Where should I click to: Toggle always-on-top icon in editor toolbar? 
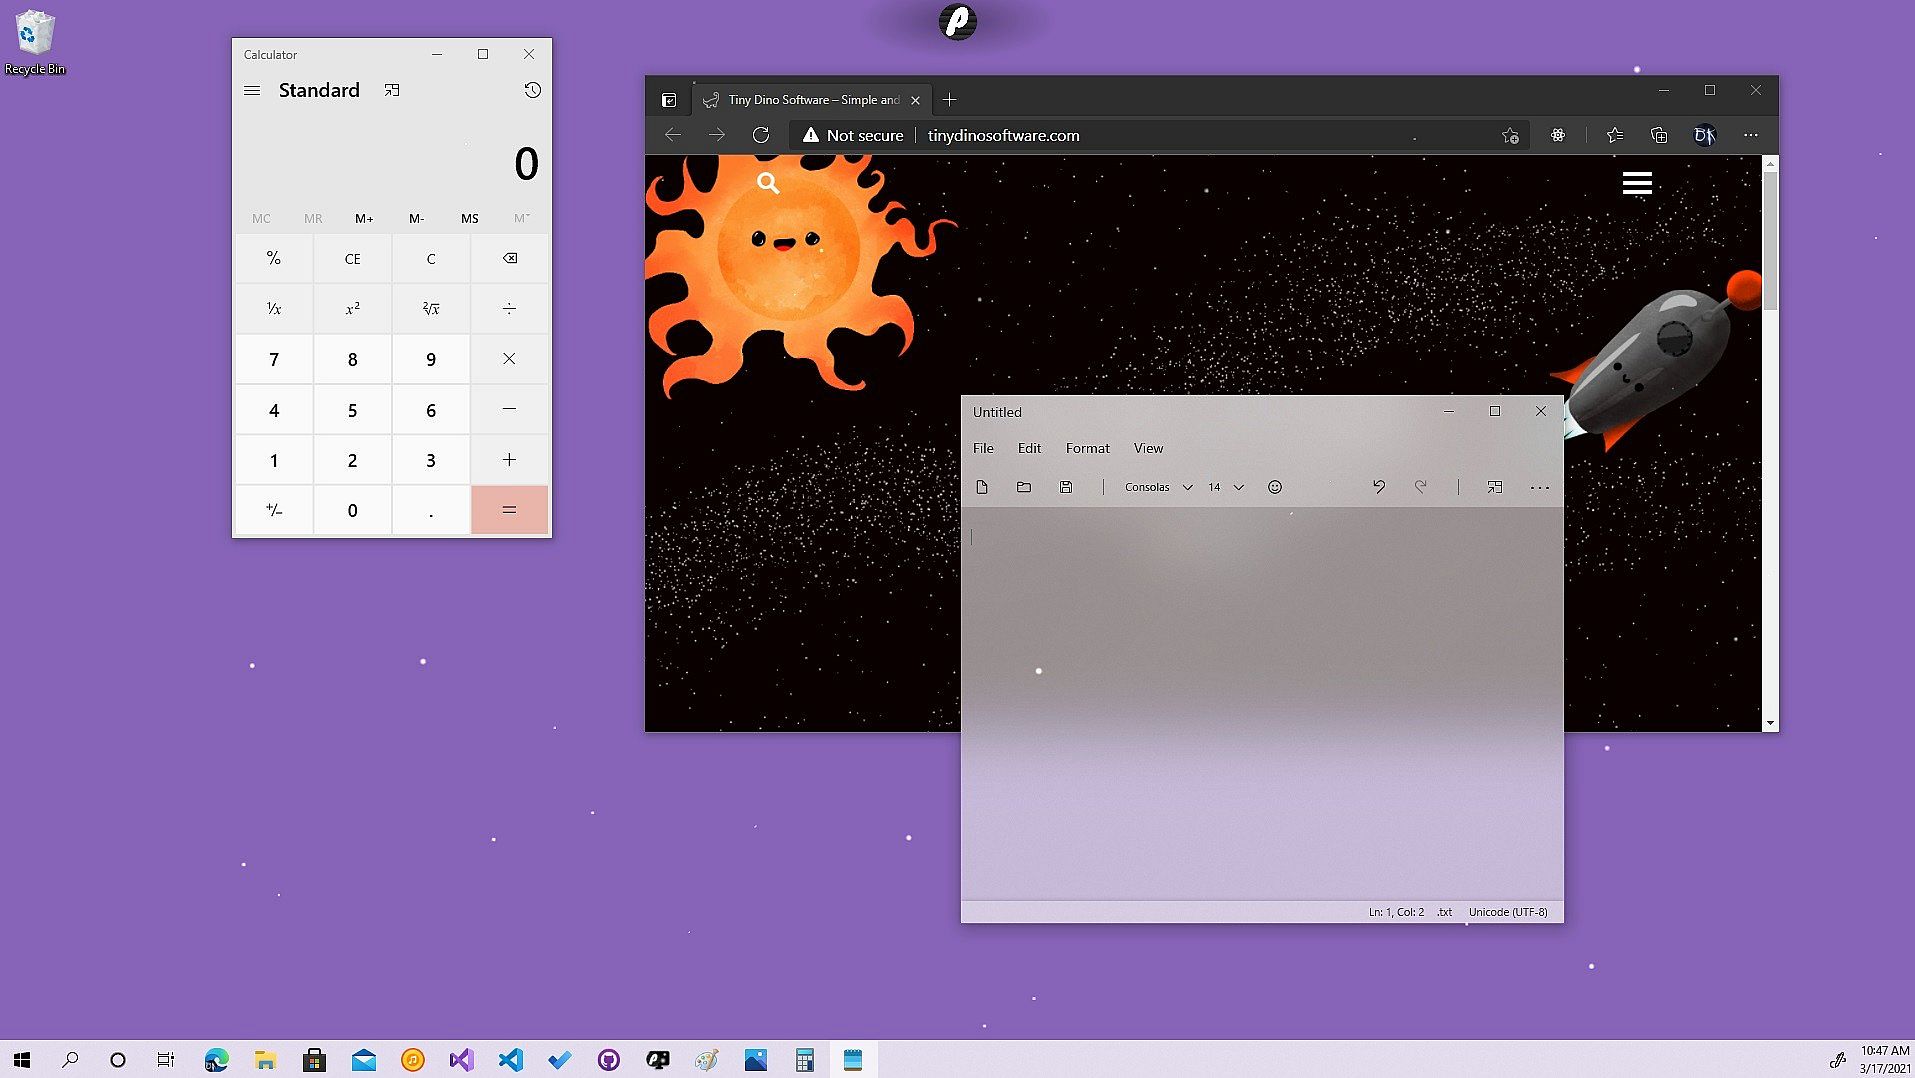[x=1494, y=487]
